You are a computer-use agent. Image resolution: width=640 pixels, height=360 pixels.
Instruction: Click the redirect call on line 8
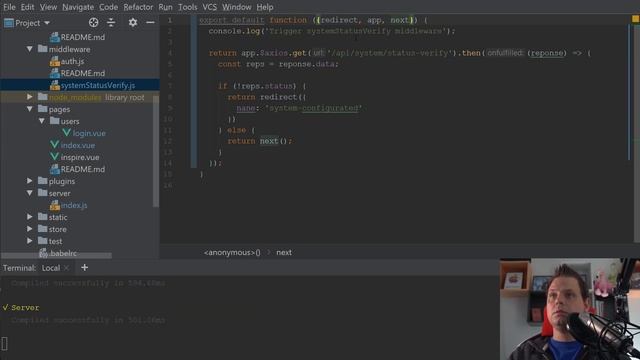pos(279,97)
